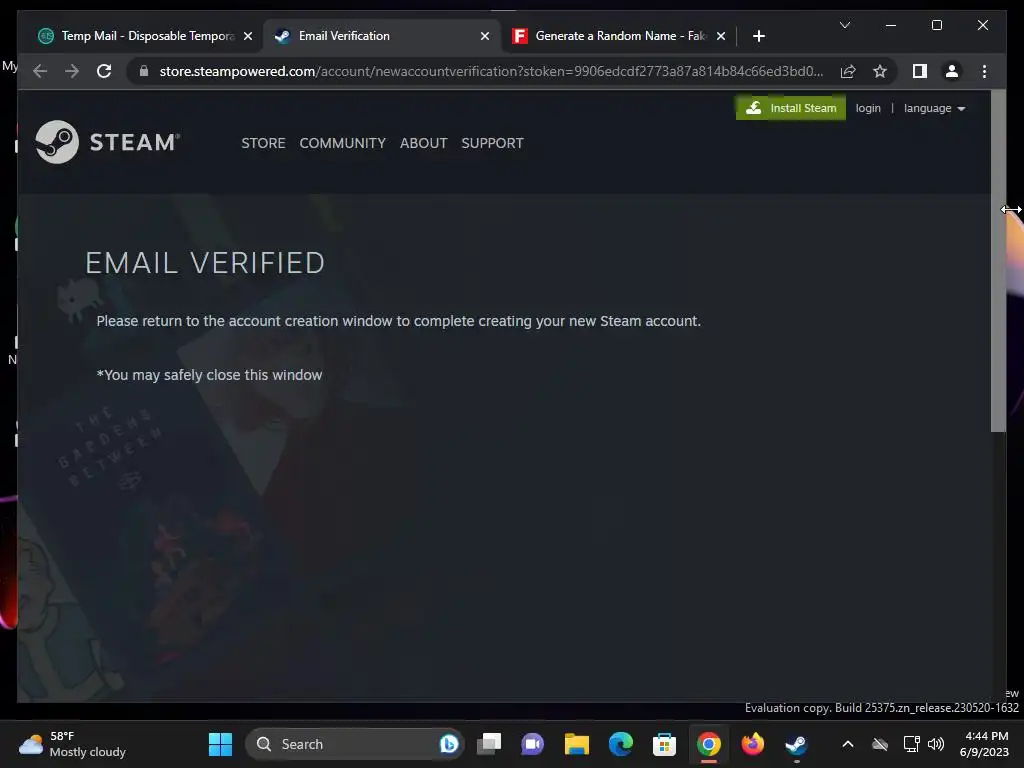
Task: Open the ABOUT page link
Action: [423, 143]
